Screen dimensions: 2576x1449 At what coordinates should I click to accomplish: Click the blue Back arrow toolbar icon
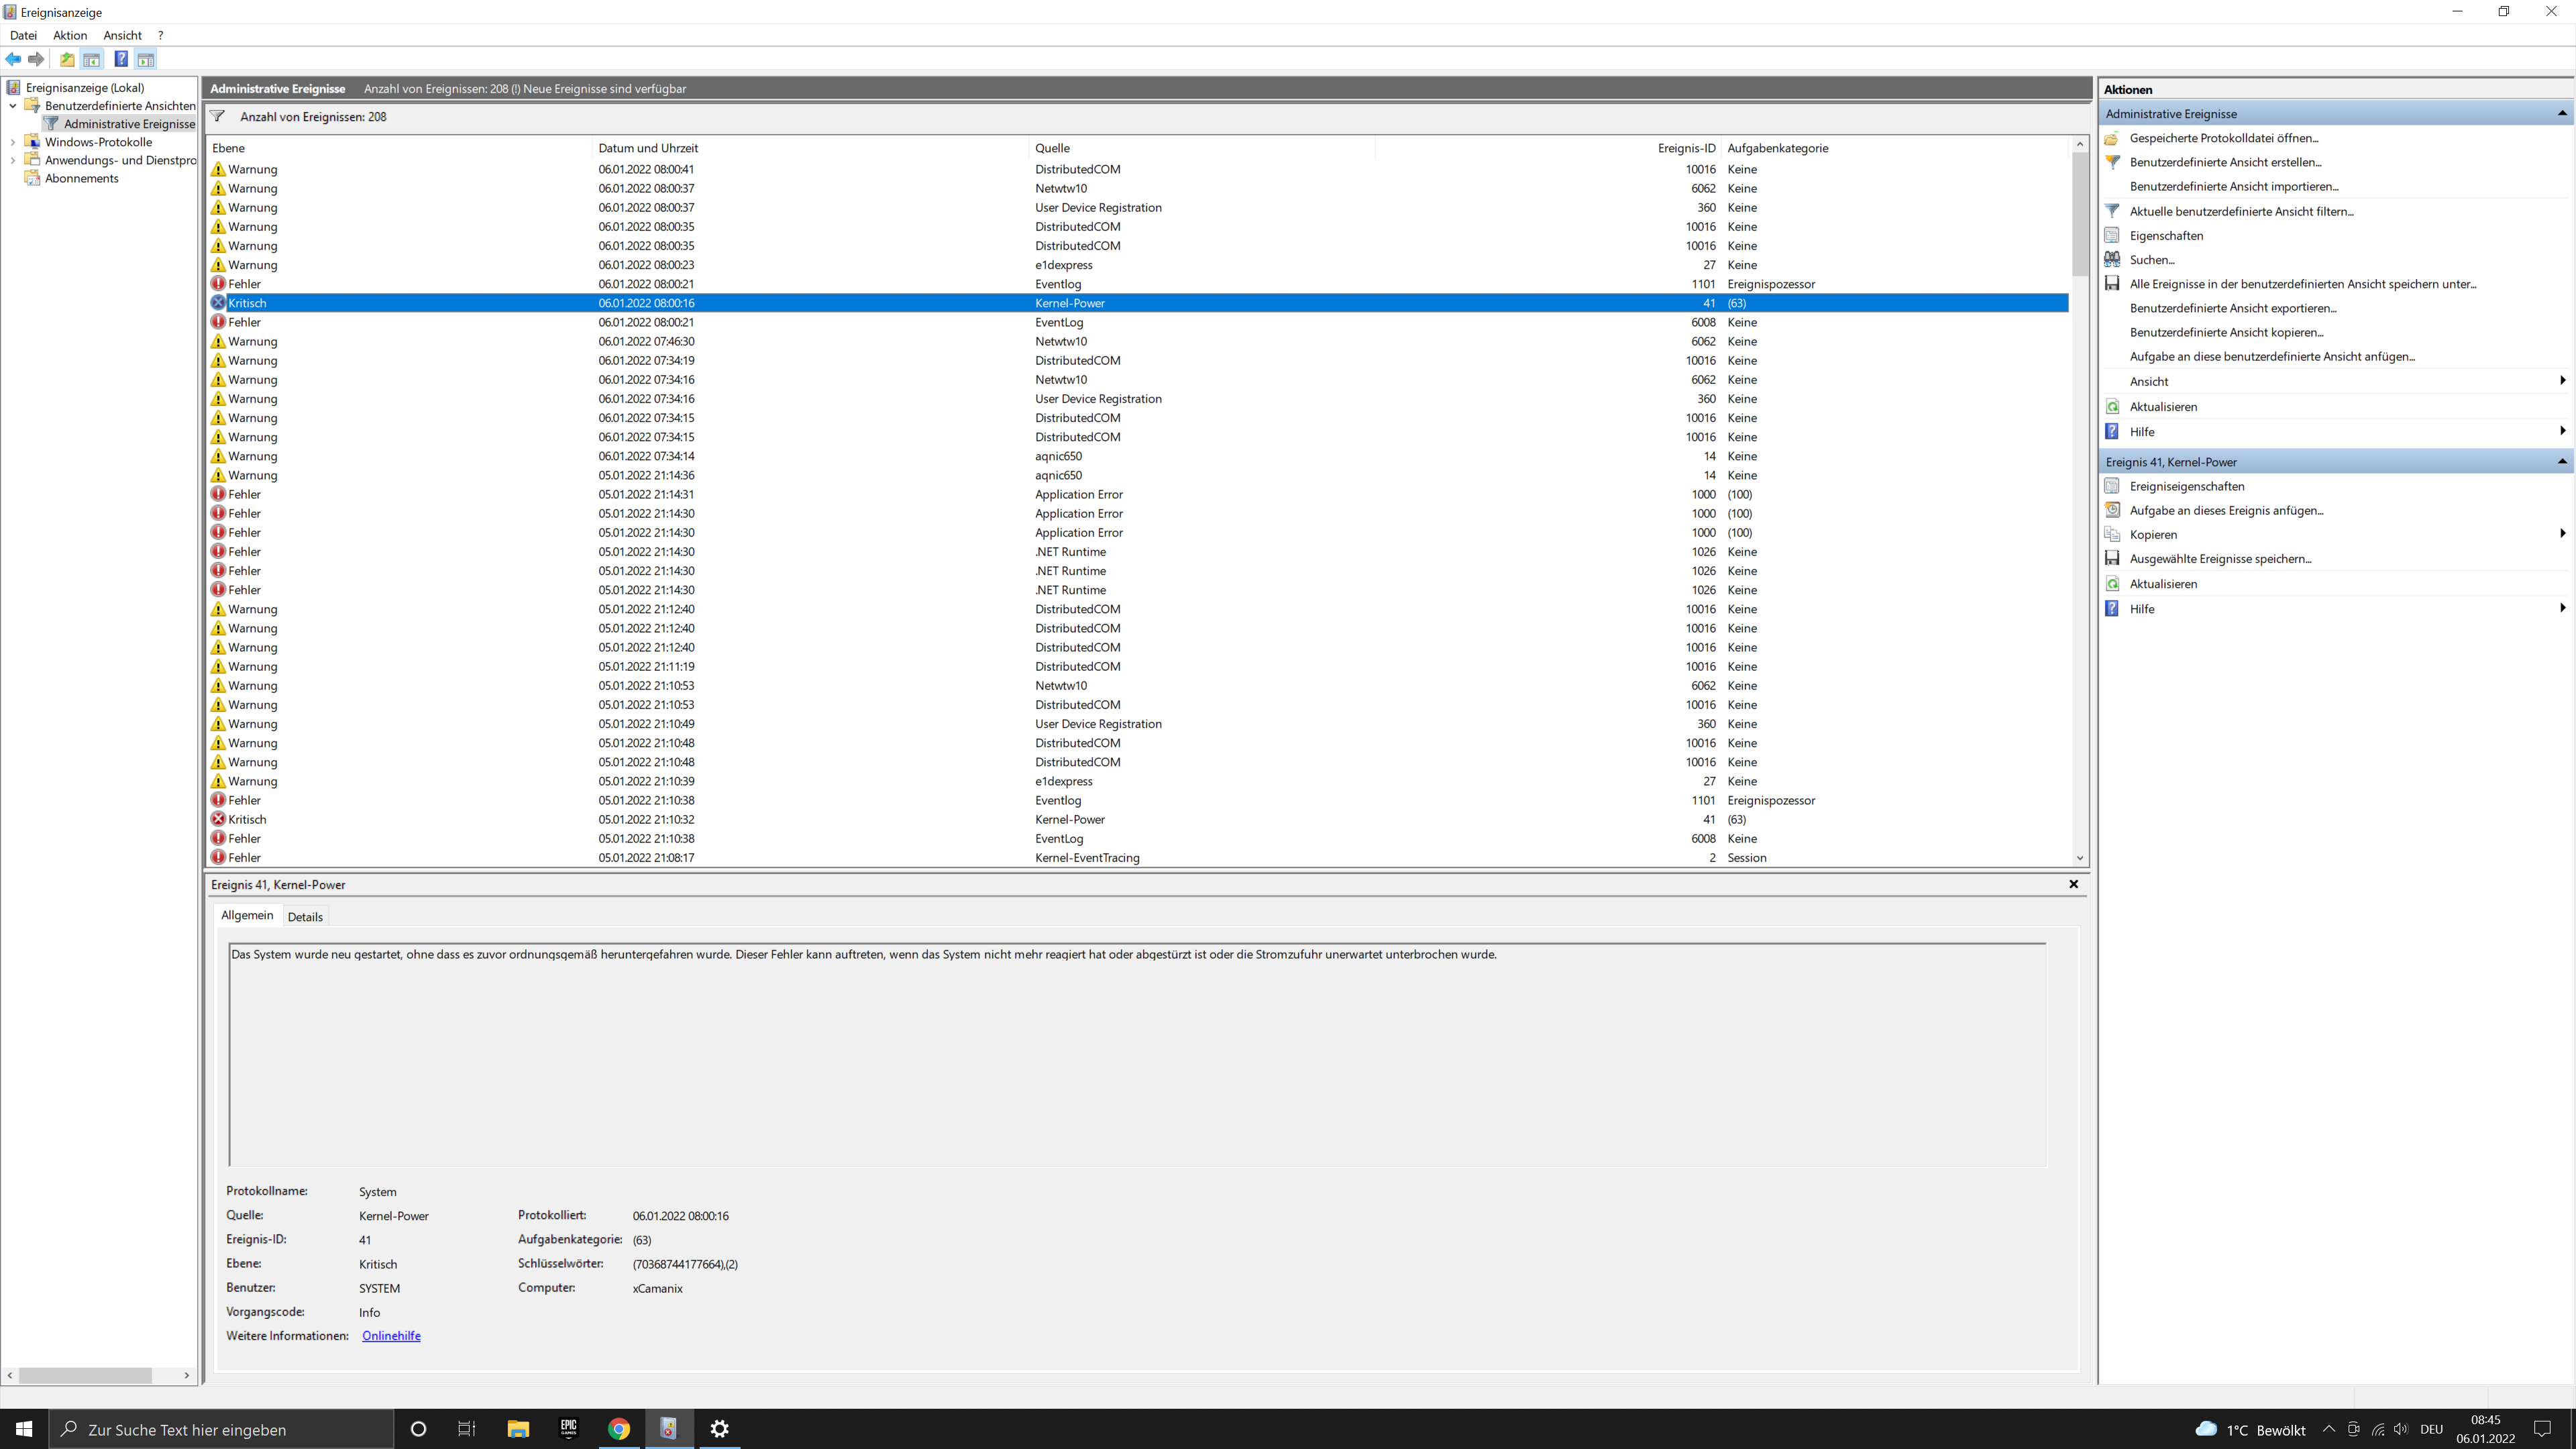13,60
